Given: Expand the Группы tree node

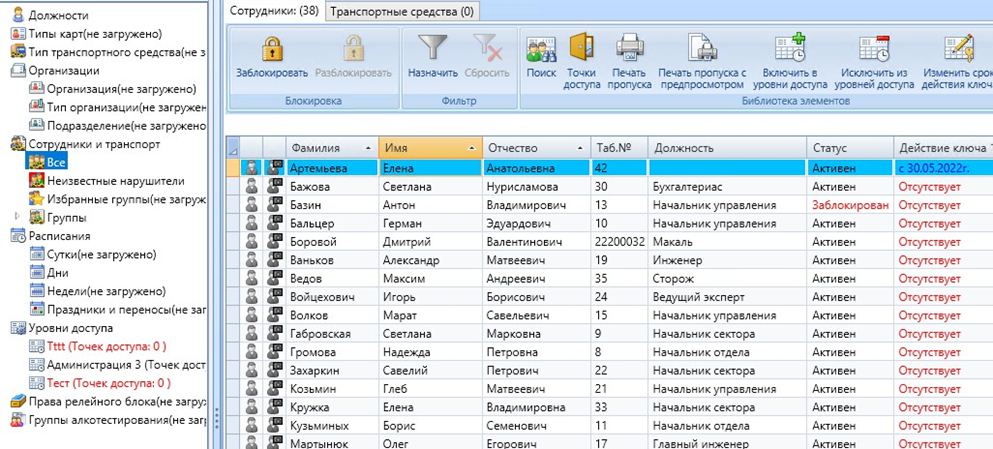Looking at the screenshot, I should (16, 217).
